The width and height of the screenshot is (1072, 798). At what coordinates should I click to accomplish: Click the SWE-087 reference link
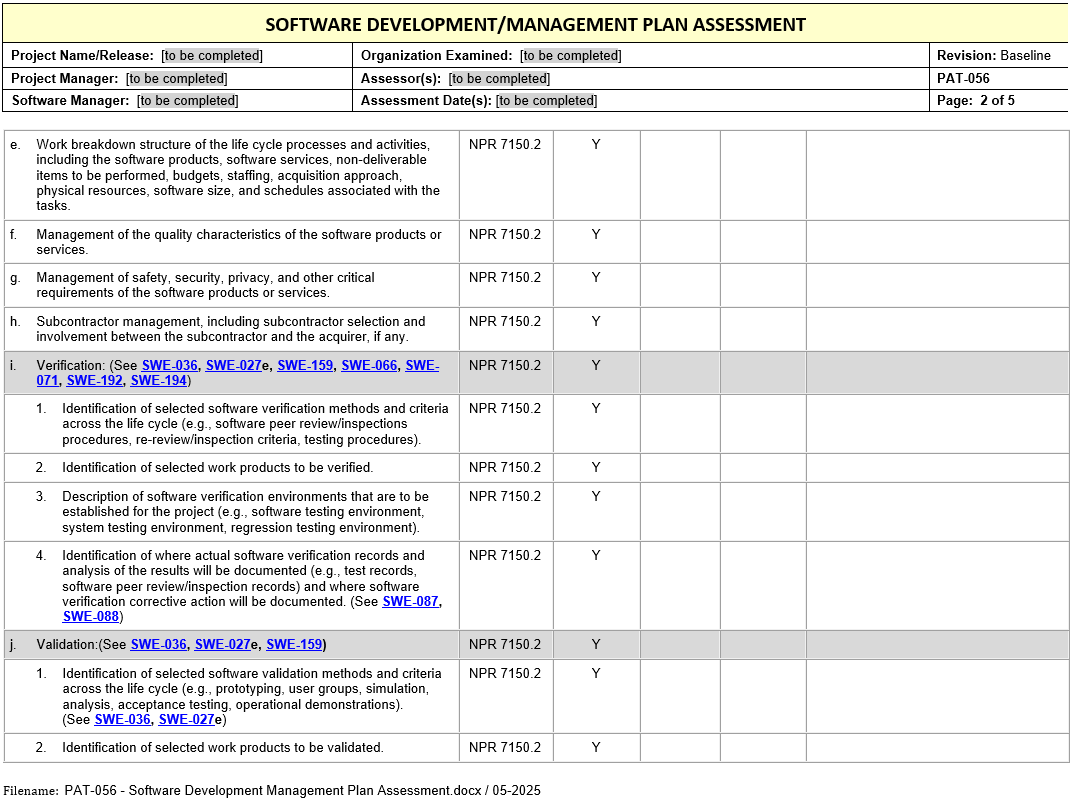[x=410, y=602]
